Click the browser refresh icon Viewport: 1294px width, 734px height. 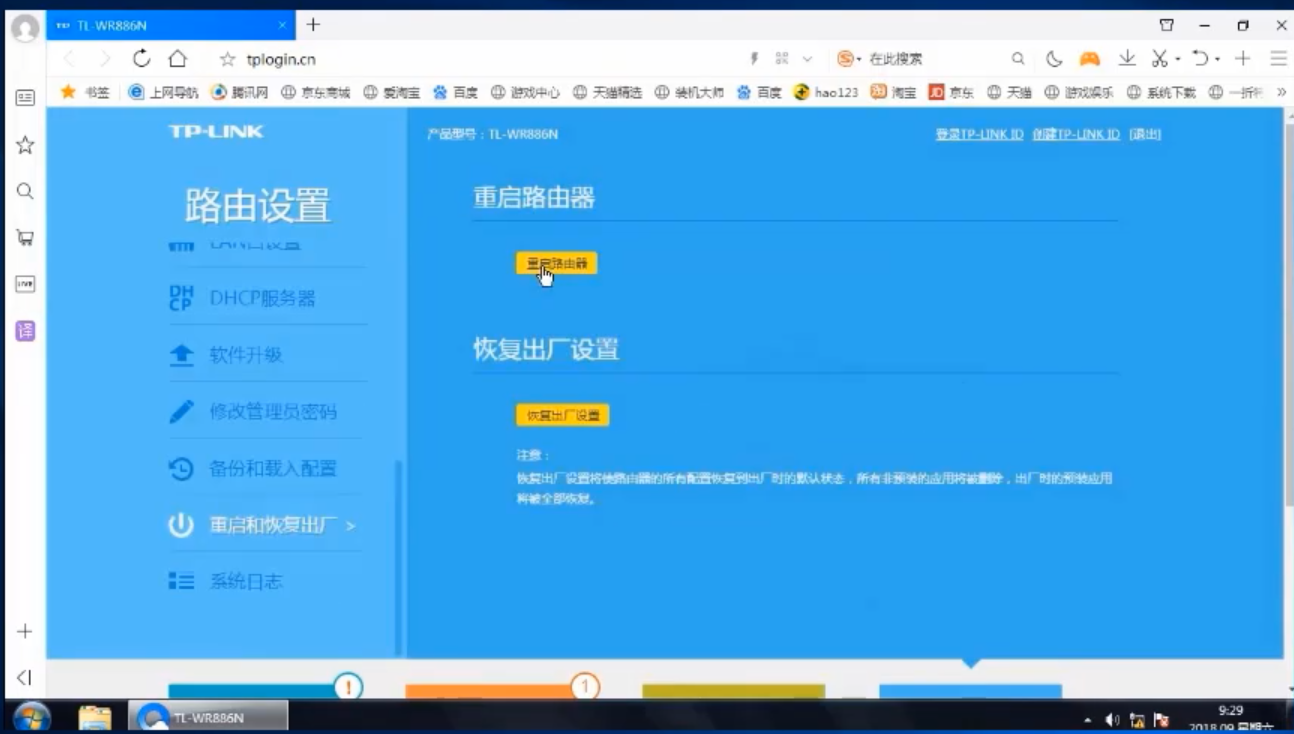tap(141, 59)
